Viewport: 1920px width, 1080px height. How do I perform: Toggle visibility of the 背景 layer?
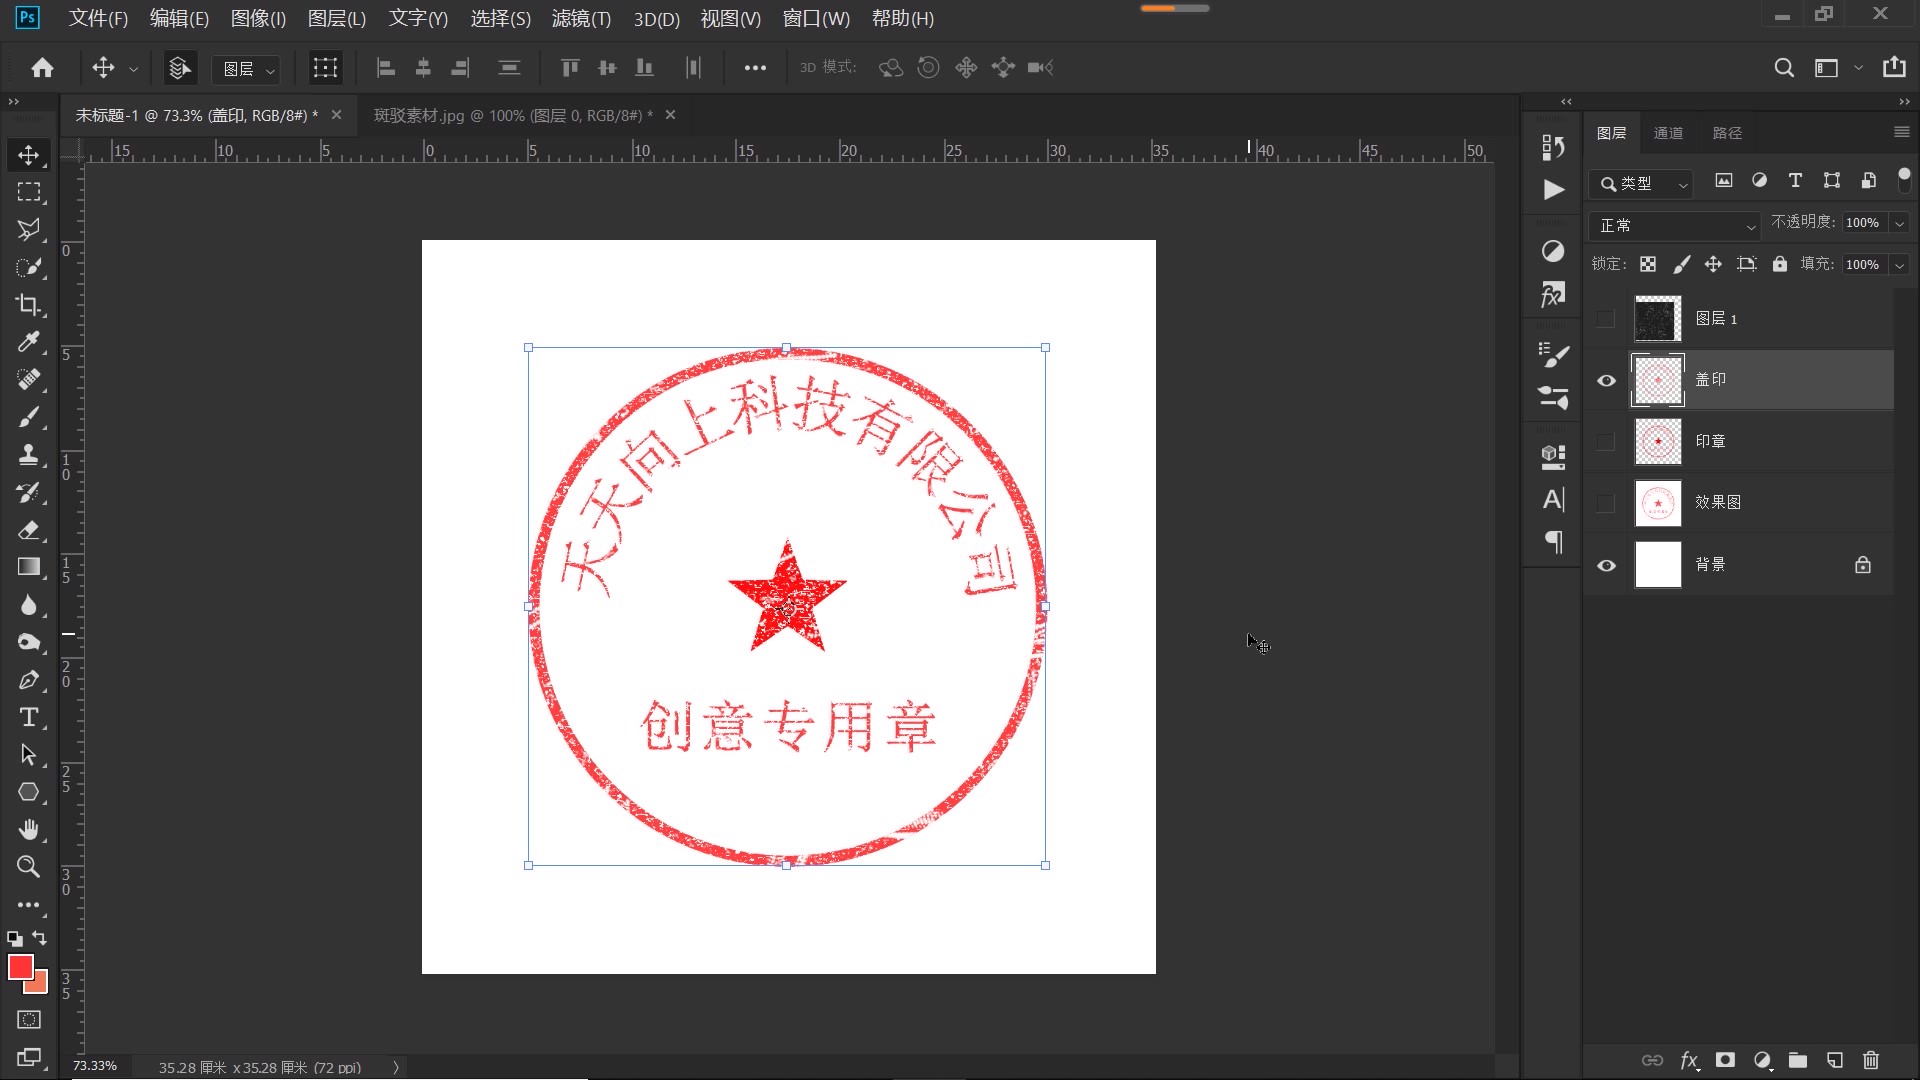coord(1607,565)
